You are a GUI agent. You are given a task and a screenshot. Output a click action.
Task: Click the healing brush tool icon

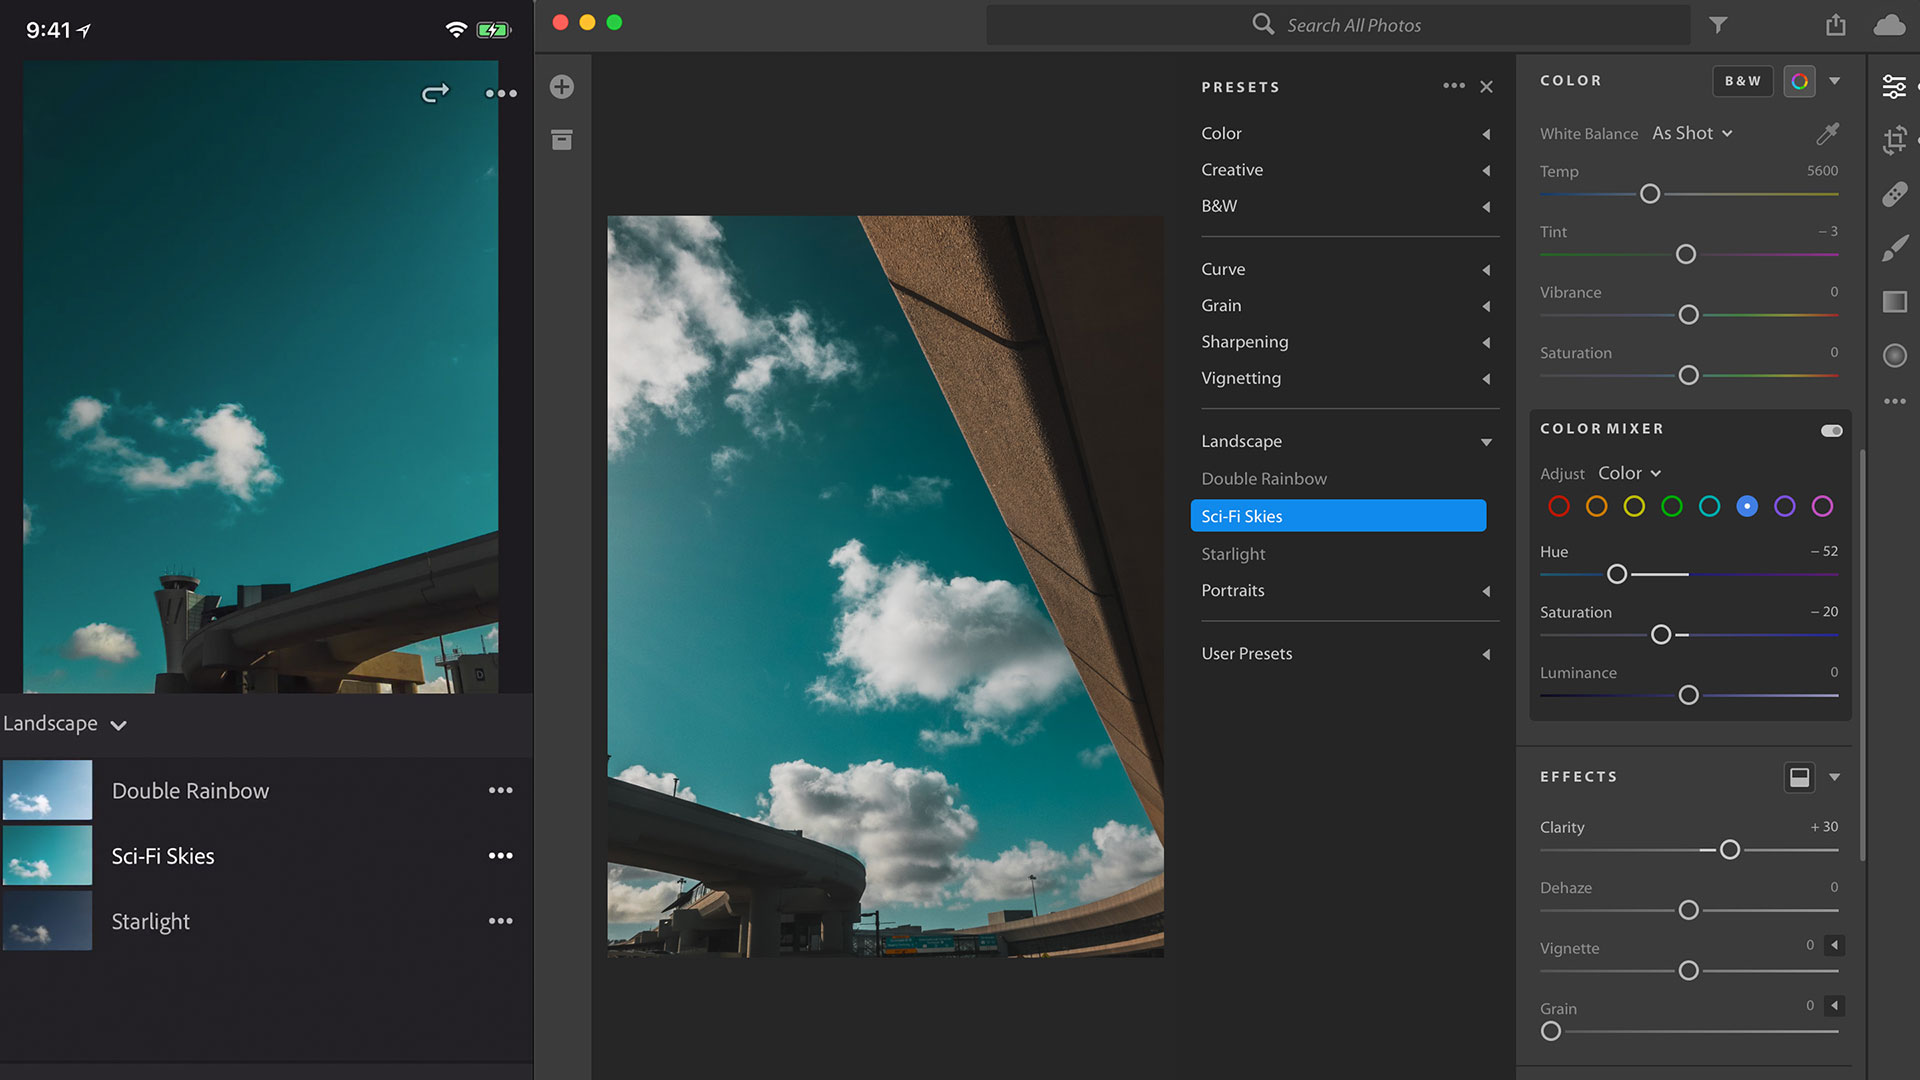point(1896,194)
